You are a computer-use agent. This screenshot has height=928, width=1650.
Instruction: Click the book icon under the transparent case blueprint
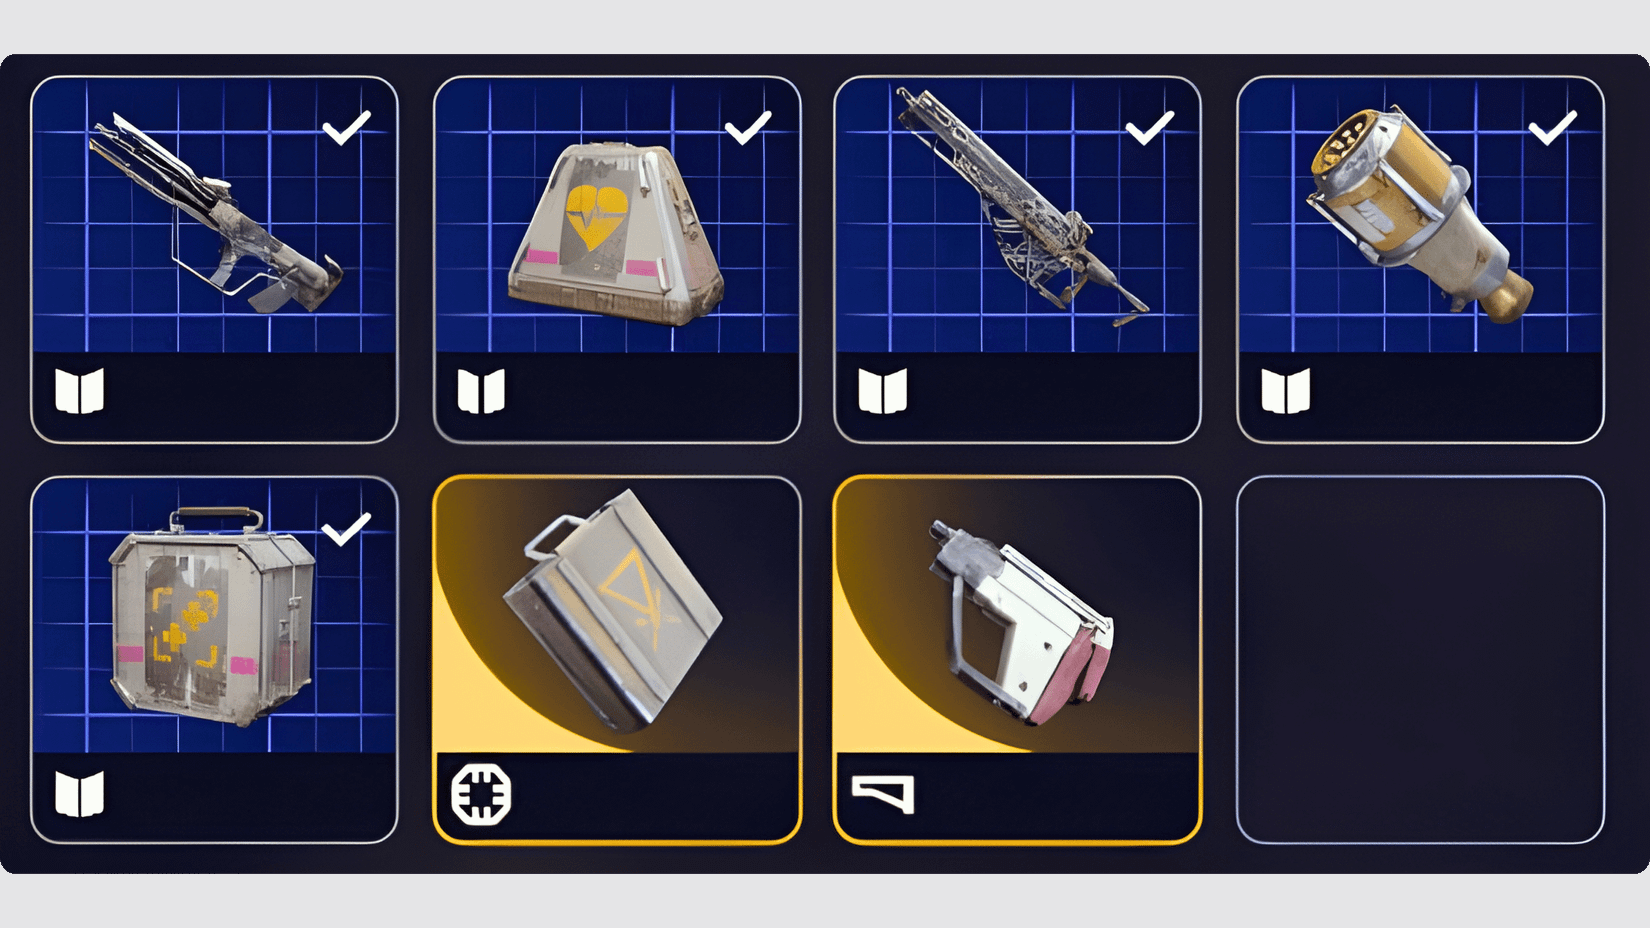point(79,794)
